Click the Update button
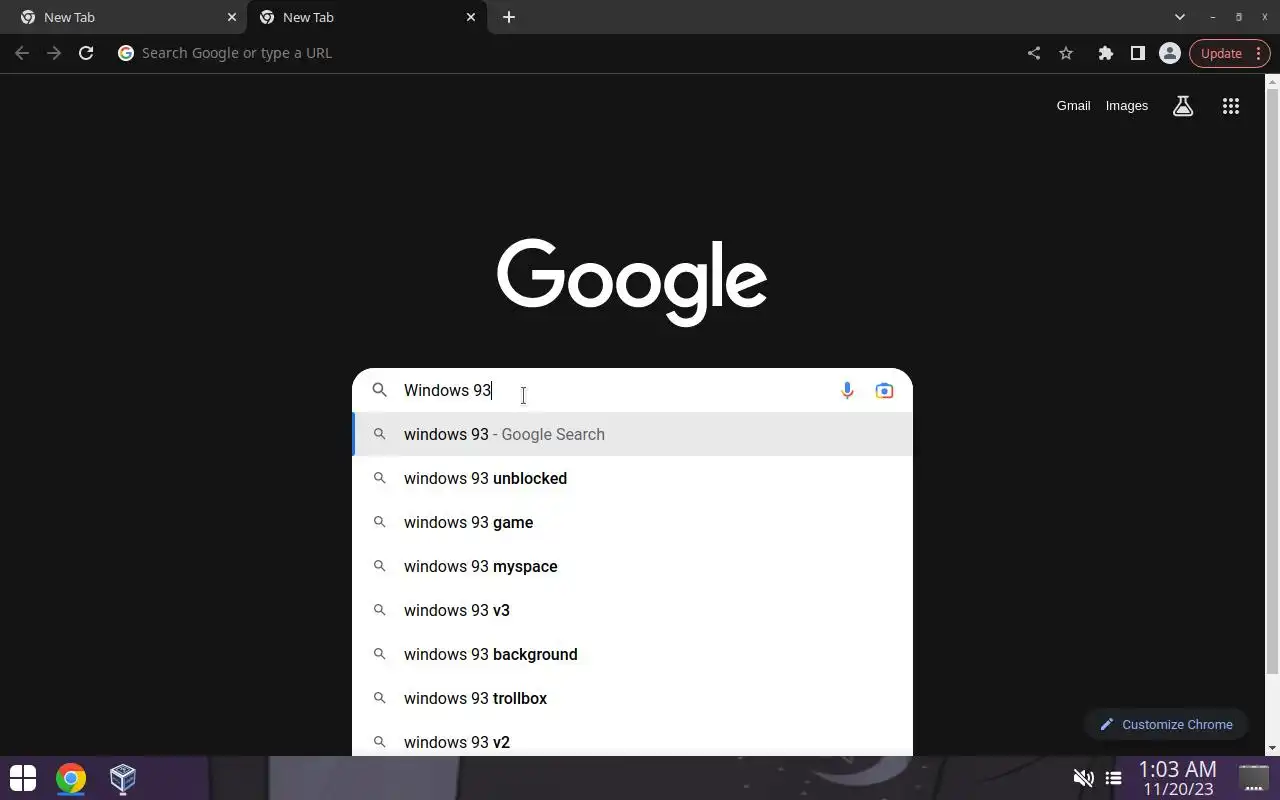Viewport: 1280px width, 800px height. click(1230, 53)
